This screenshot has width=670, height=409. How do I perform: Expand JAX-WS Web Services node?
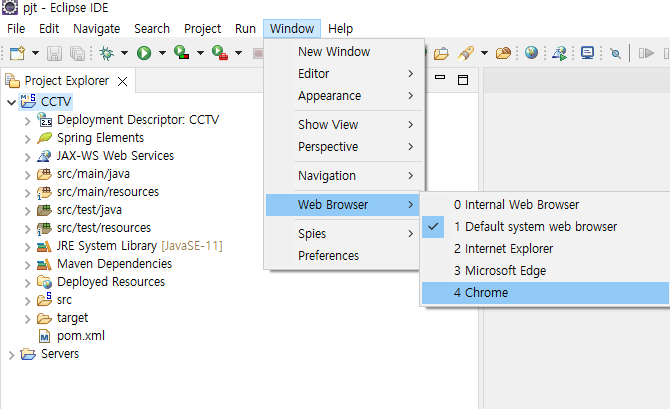point(27,157)
